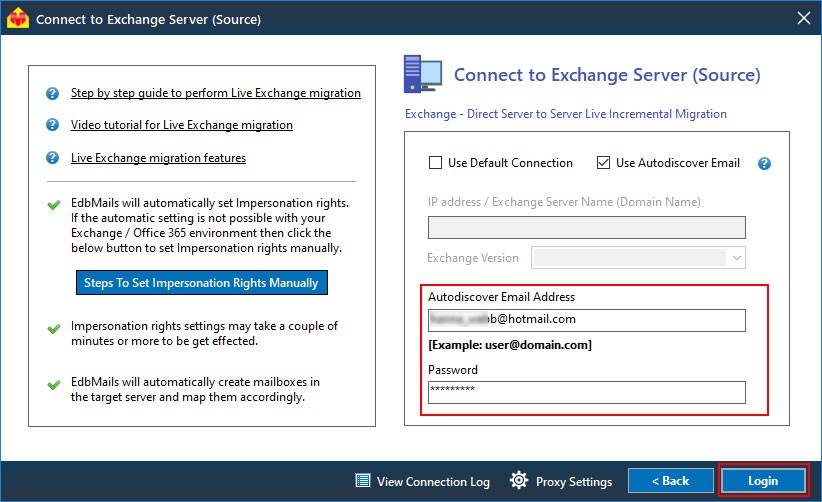The height and width of the screenshot is (502, 822).
Task: Click the Autodiscover Email Address field
Action: pos(587,320)
